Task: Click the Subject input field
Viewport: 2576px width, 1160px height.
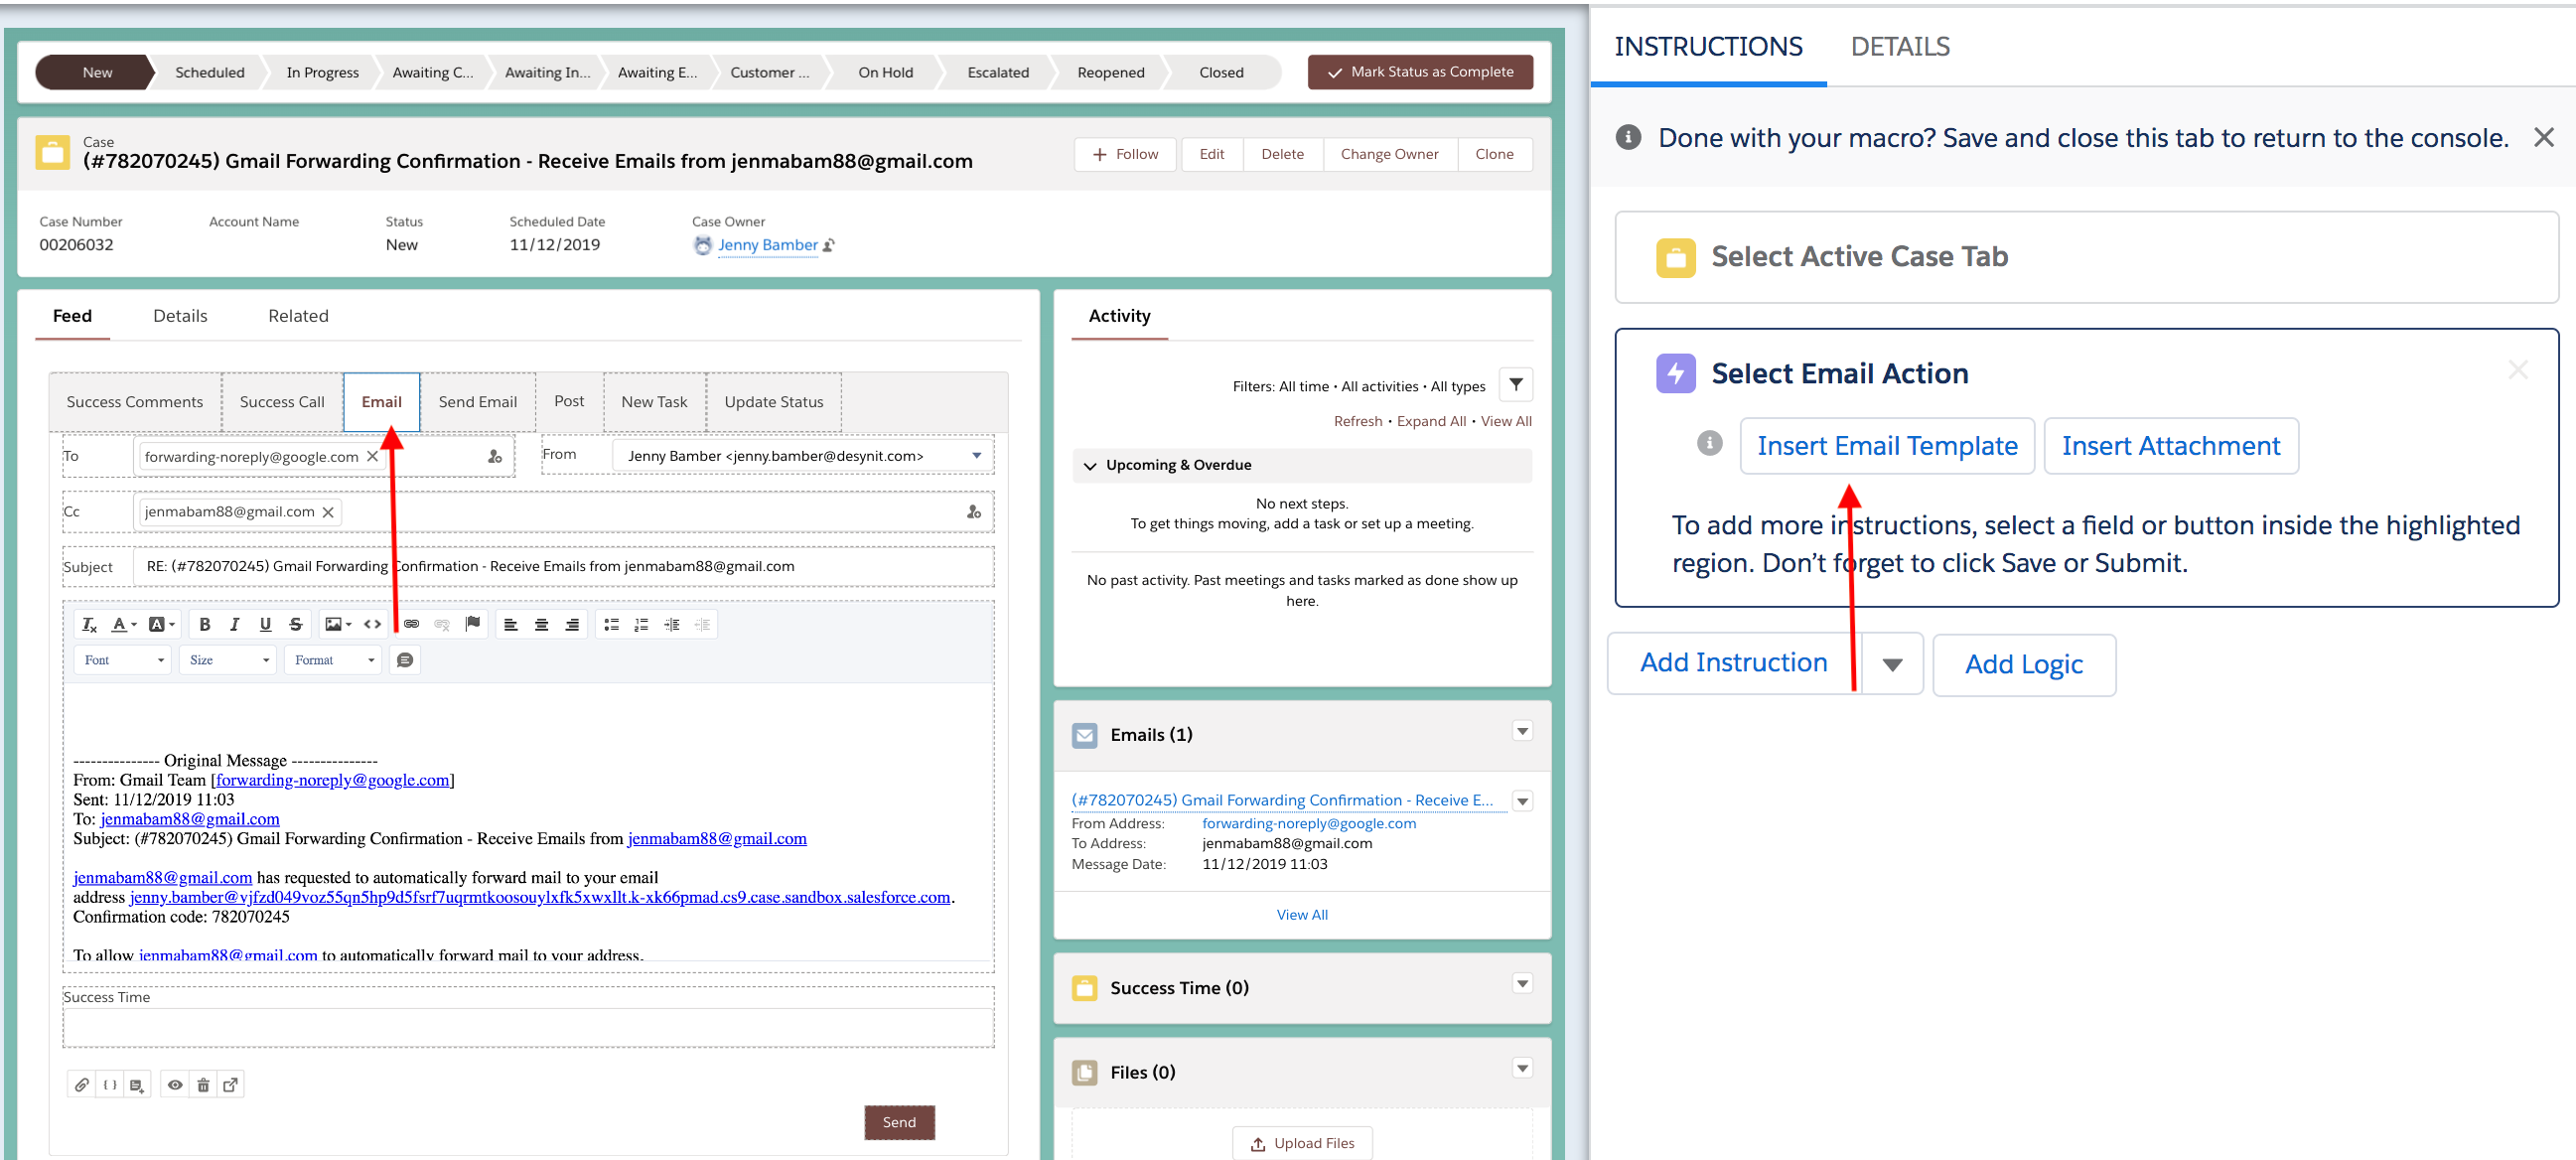Action: pos(564,567)
